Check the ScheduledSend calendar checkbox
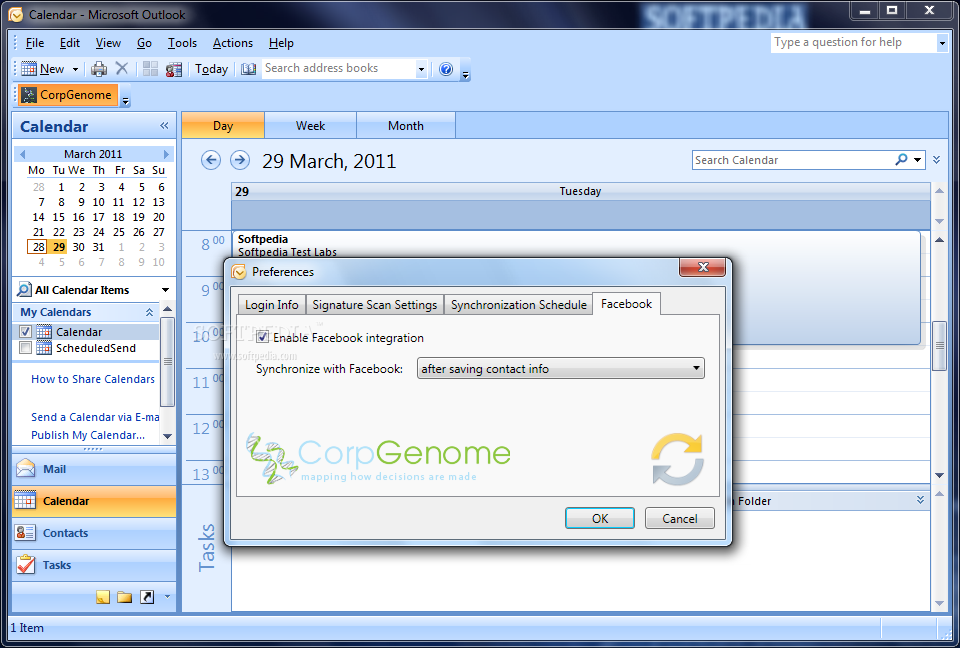Image resolution: width=960 pixels, height=648 pixels. tap(25, 348)
